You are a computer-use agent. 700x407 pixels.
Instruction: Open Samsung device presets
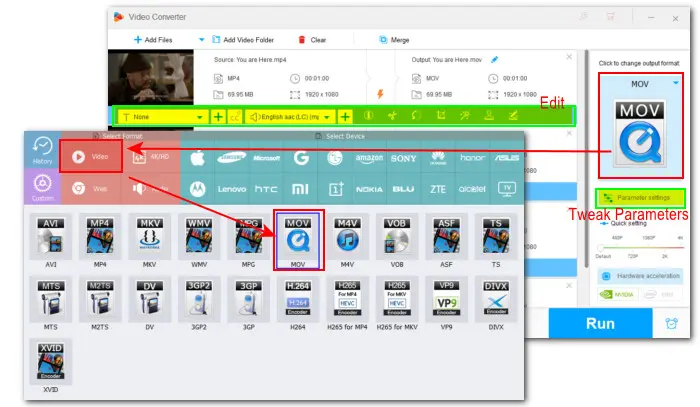(232, 158)
